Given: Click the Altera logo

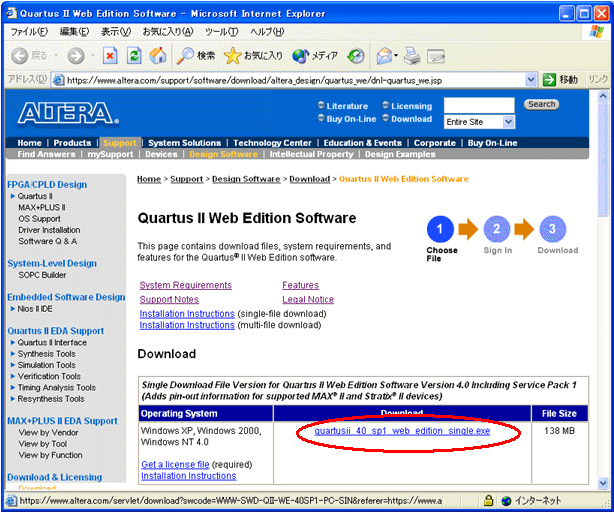Looking at the screenshot, I should tap(56, 111).
